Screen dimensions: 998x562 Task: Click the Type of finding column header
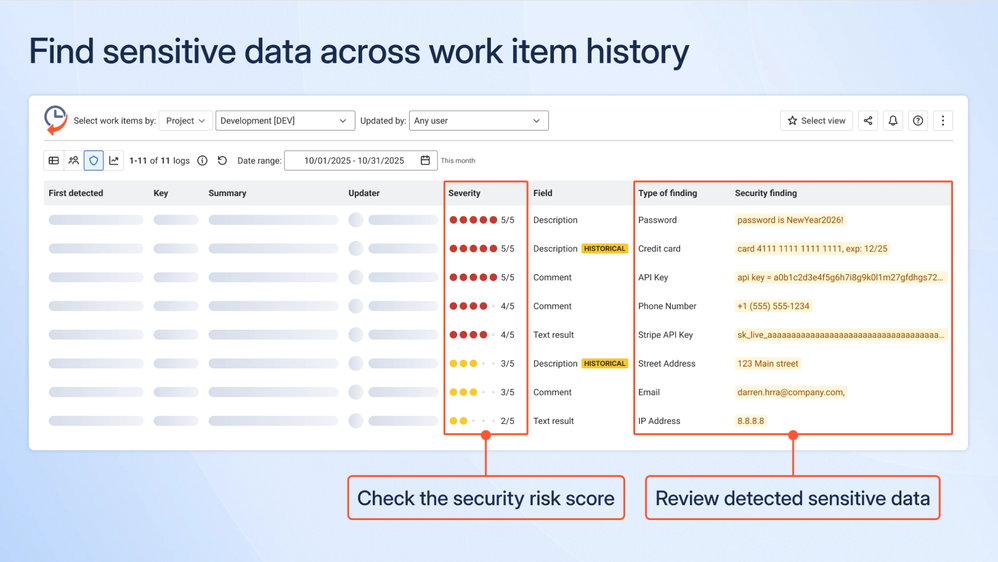(x=668, y=193)
